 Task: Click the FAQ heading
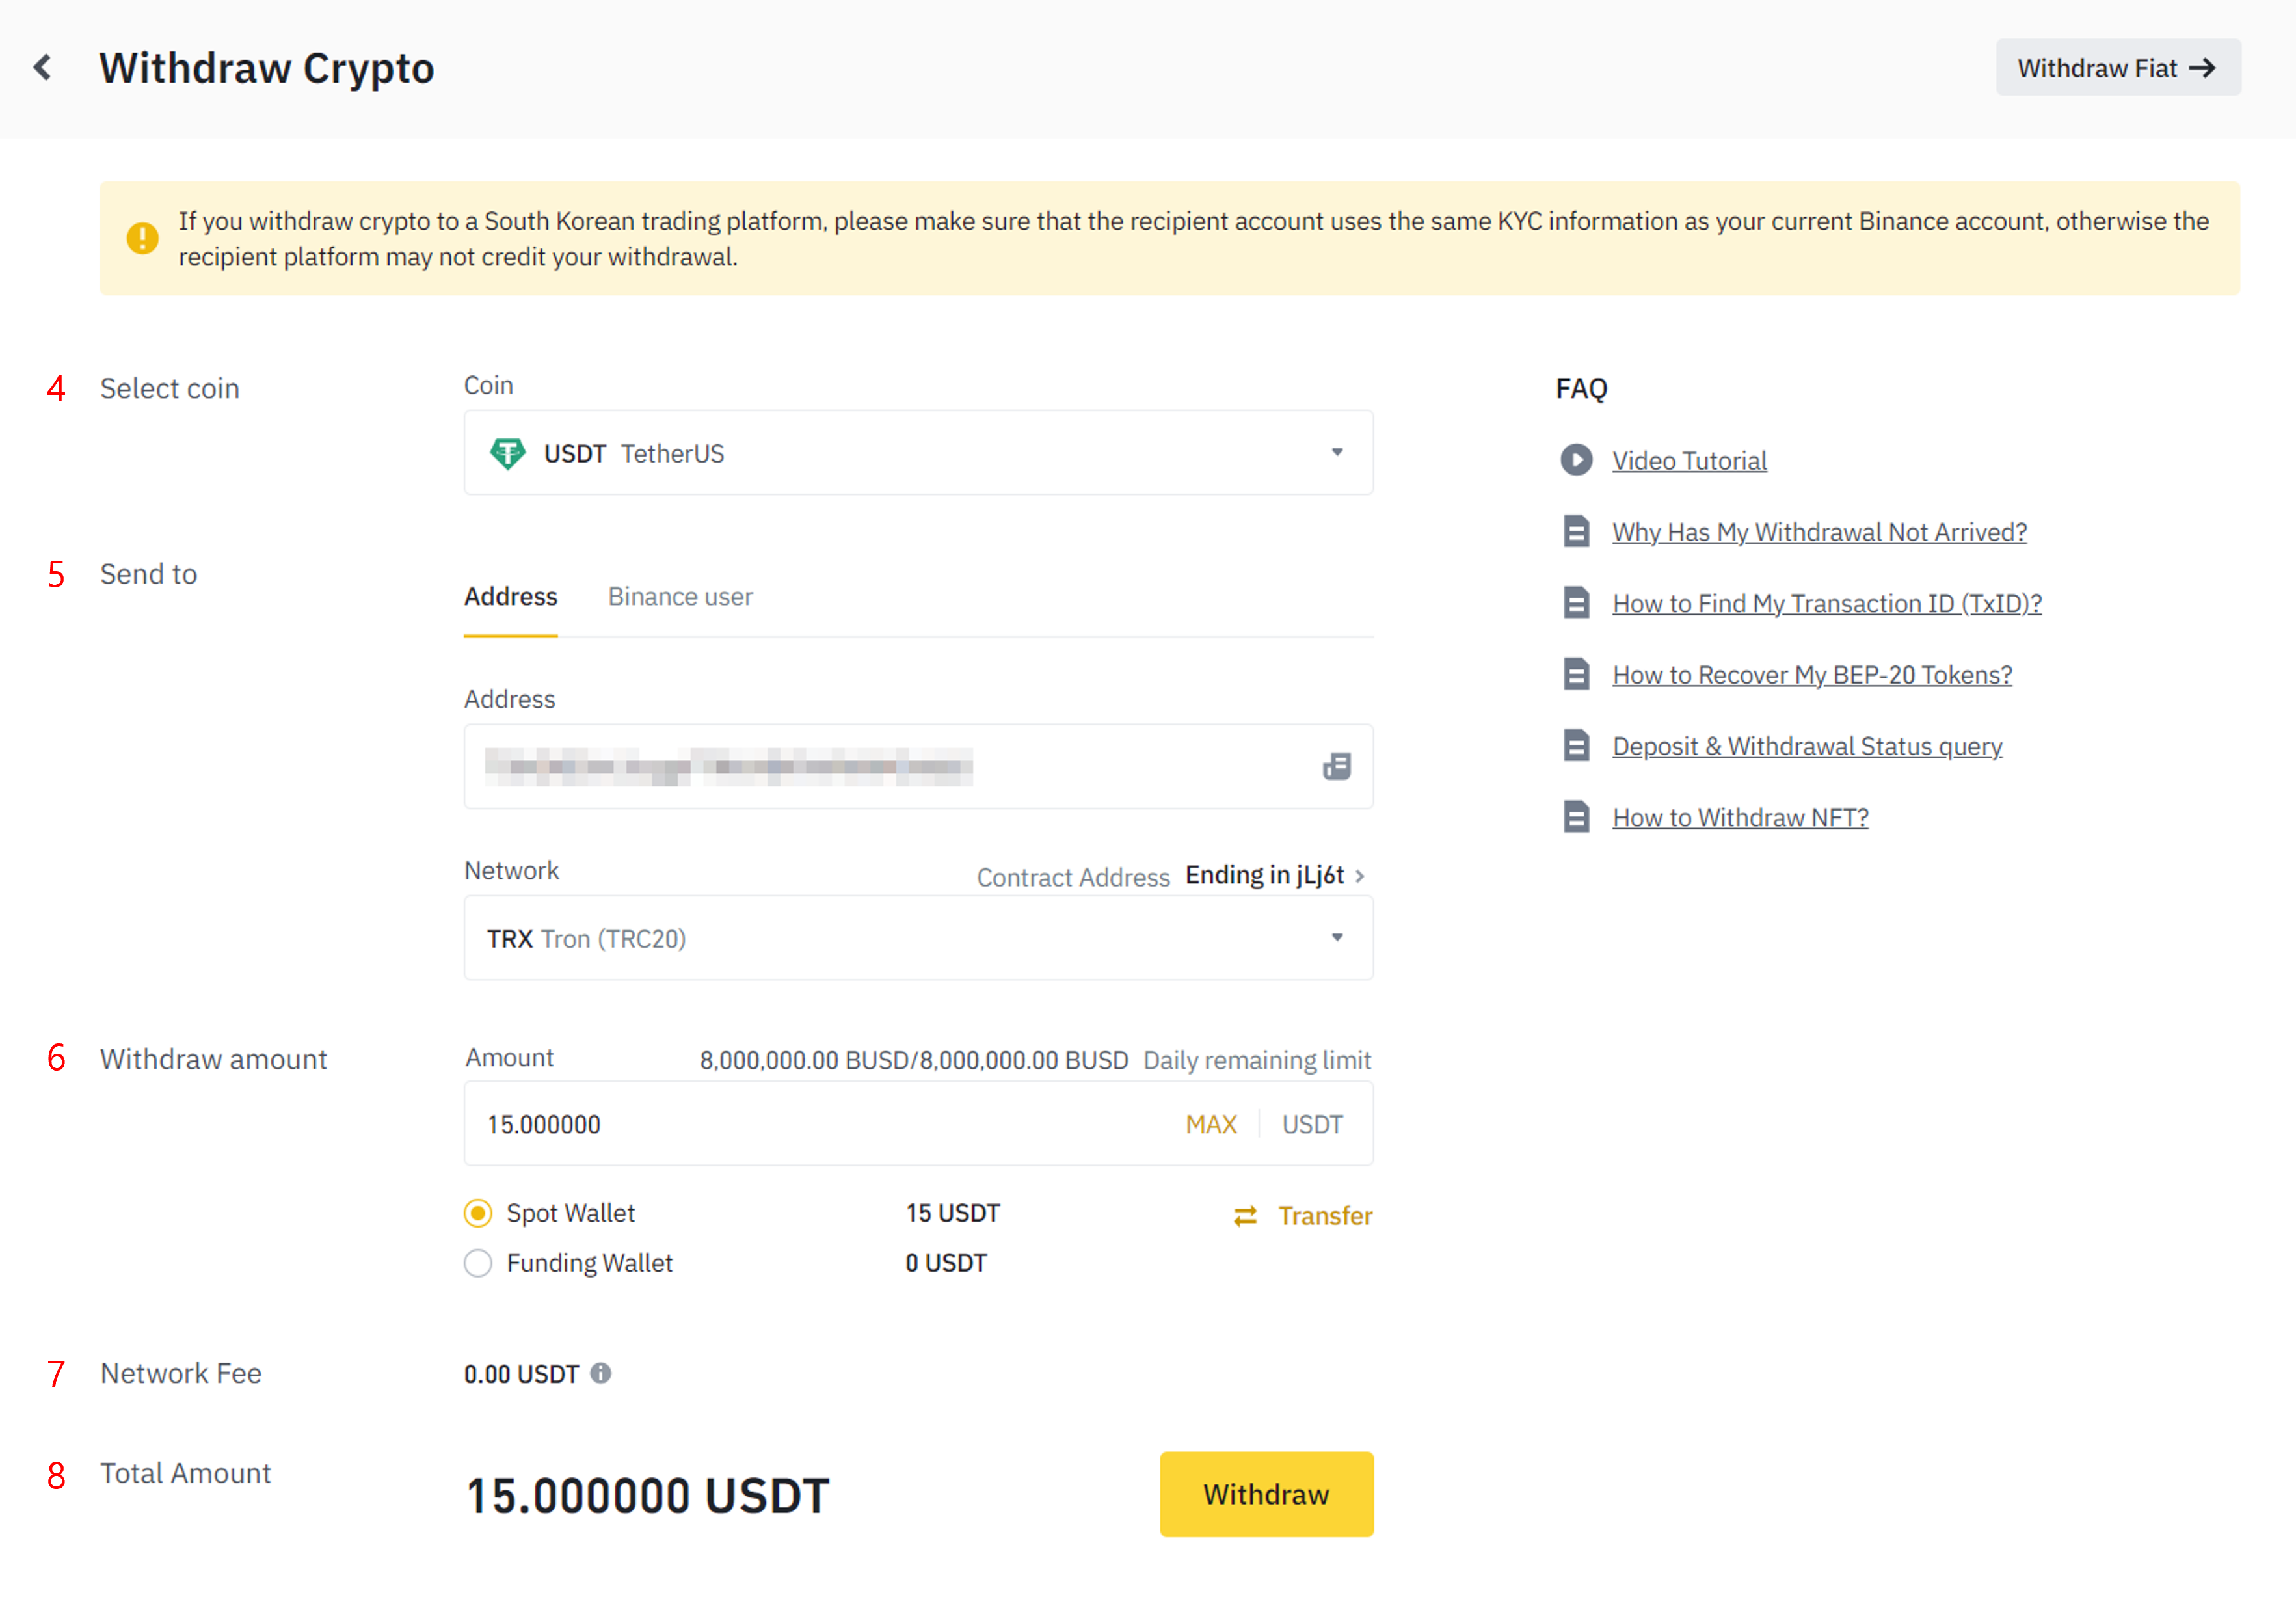pyautogui.click(x=1581, y=388)
